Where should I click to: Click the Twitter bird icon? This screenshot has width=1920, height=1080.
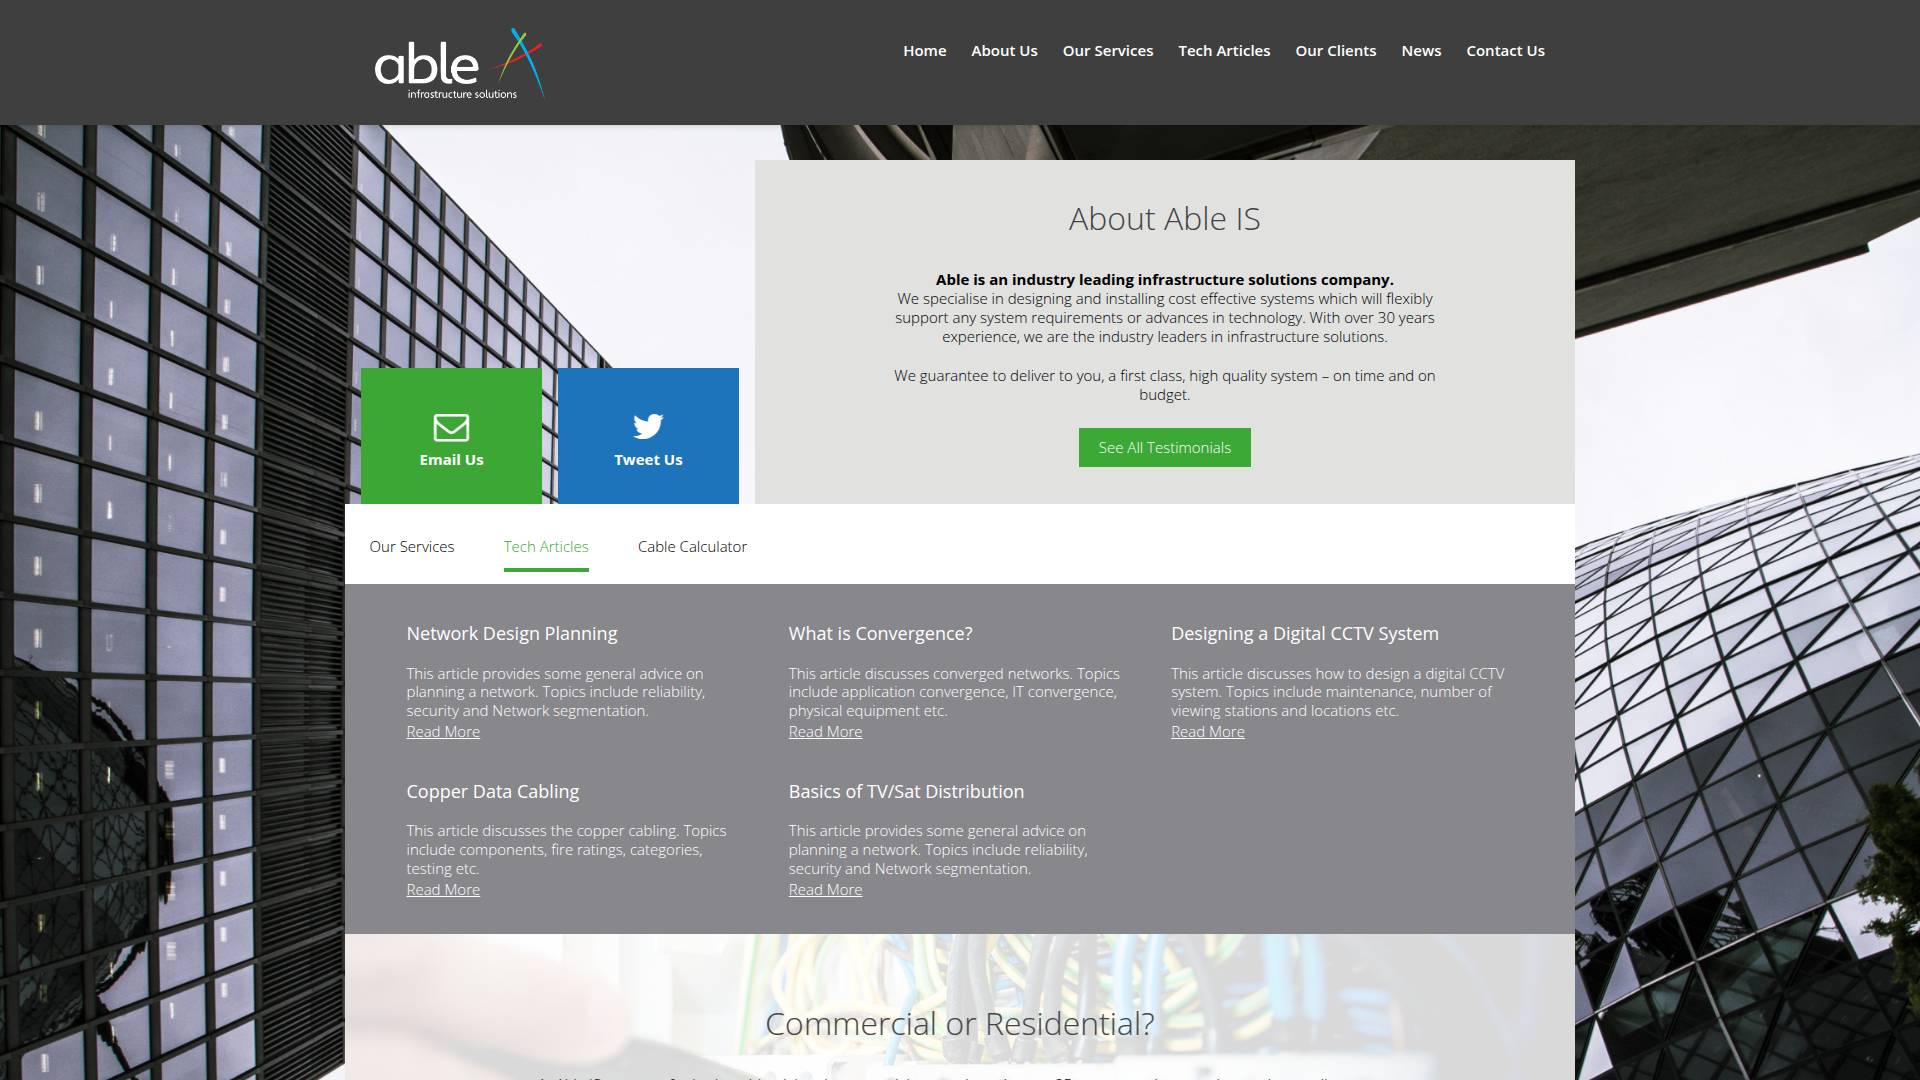[x=648, y=426]
